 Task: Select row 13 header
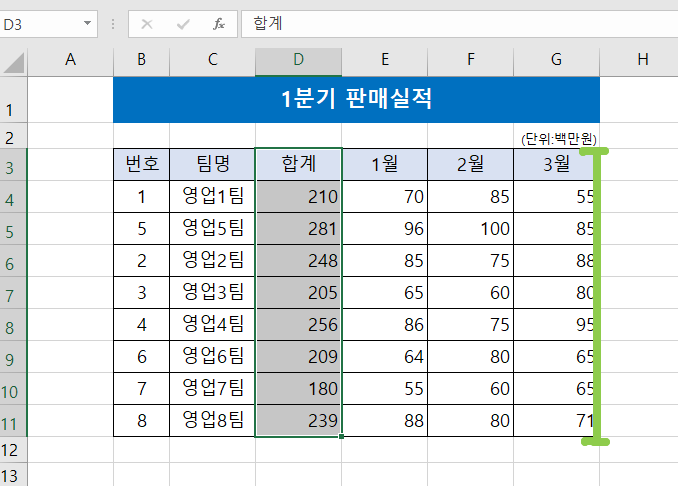pyautogui.click(x=13, y=475)
